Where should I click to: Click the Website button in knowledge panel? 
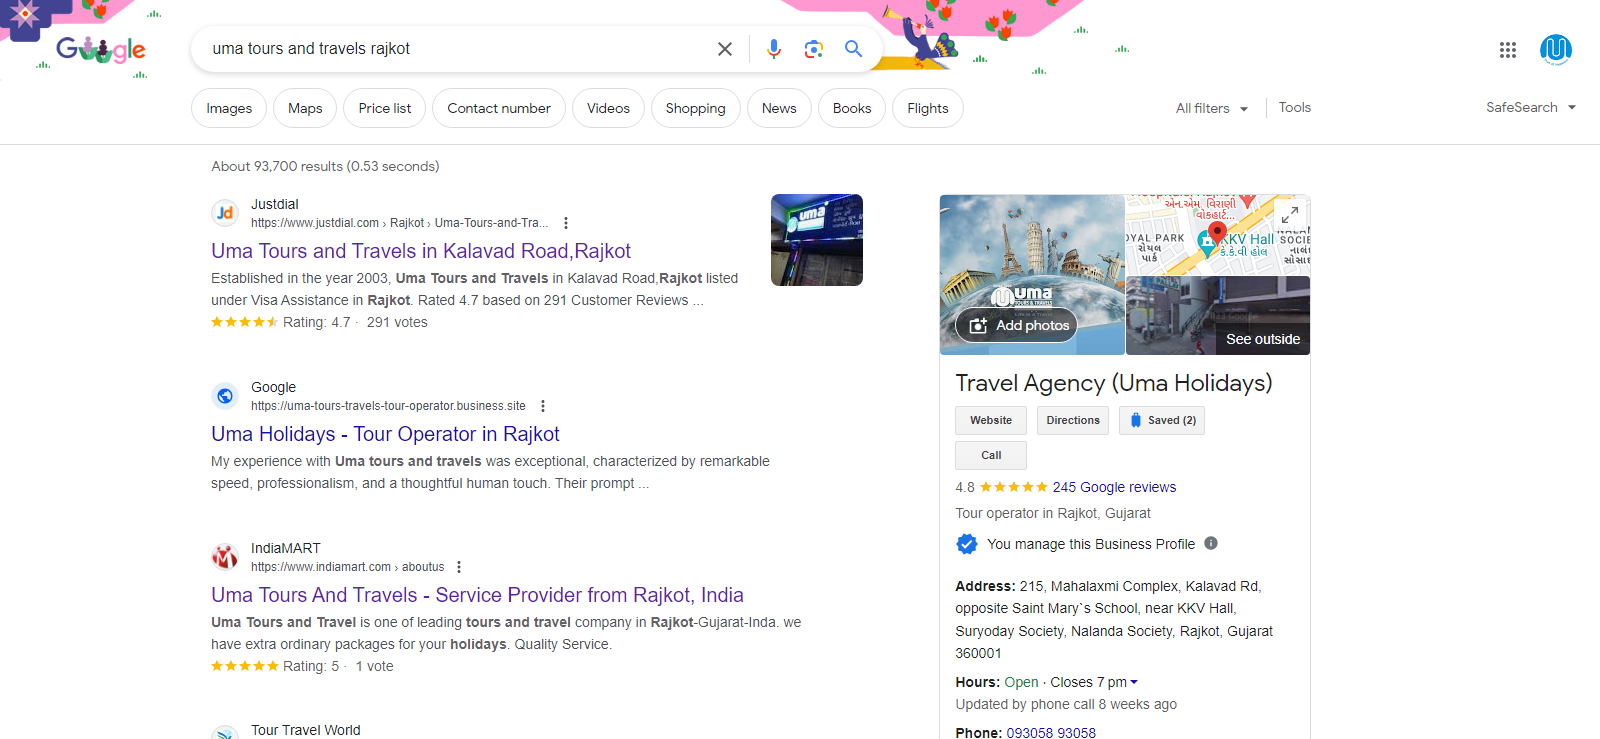pos(991,420)
